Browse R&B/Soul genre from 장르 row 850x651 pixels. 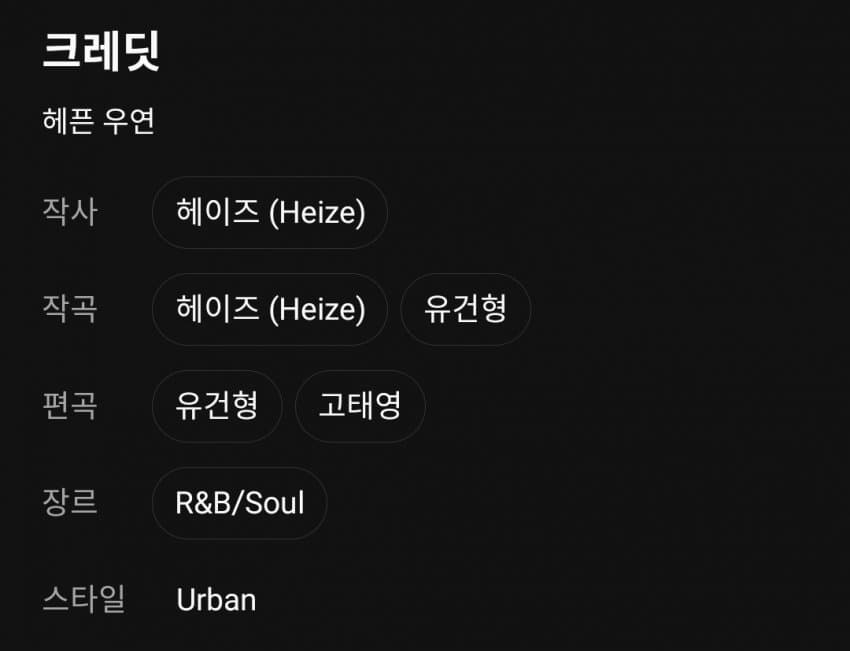click(x=239, y=503)
